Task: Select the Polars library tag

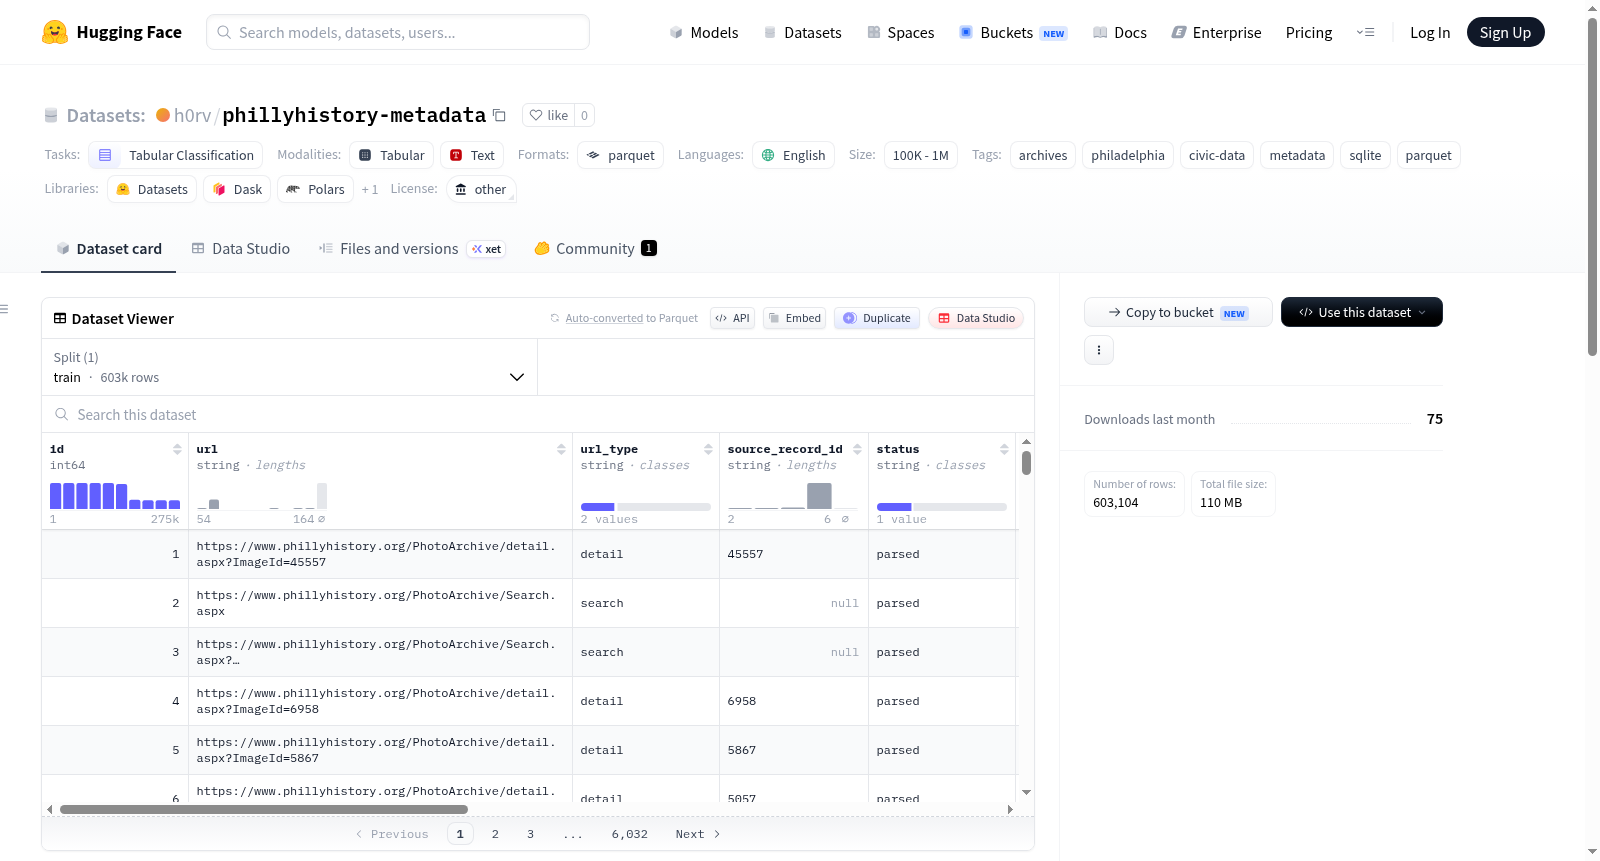Action: tap(315, 189)
